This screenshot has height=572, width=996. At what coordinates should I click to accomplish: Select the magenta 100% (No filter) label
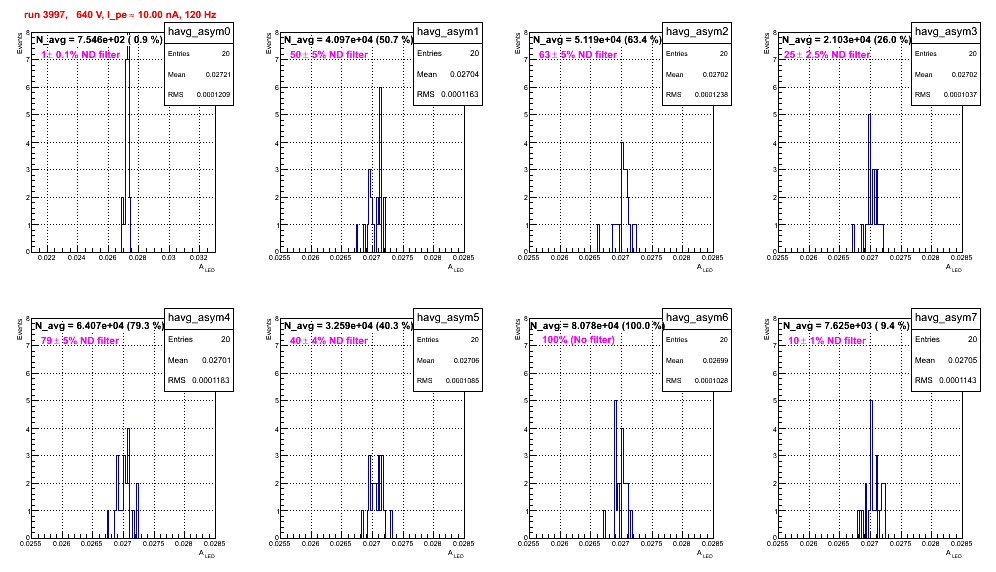click(579, 340)
